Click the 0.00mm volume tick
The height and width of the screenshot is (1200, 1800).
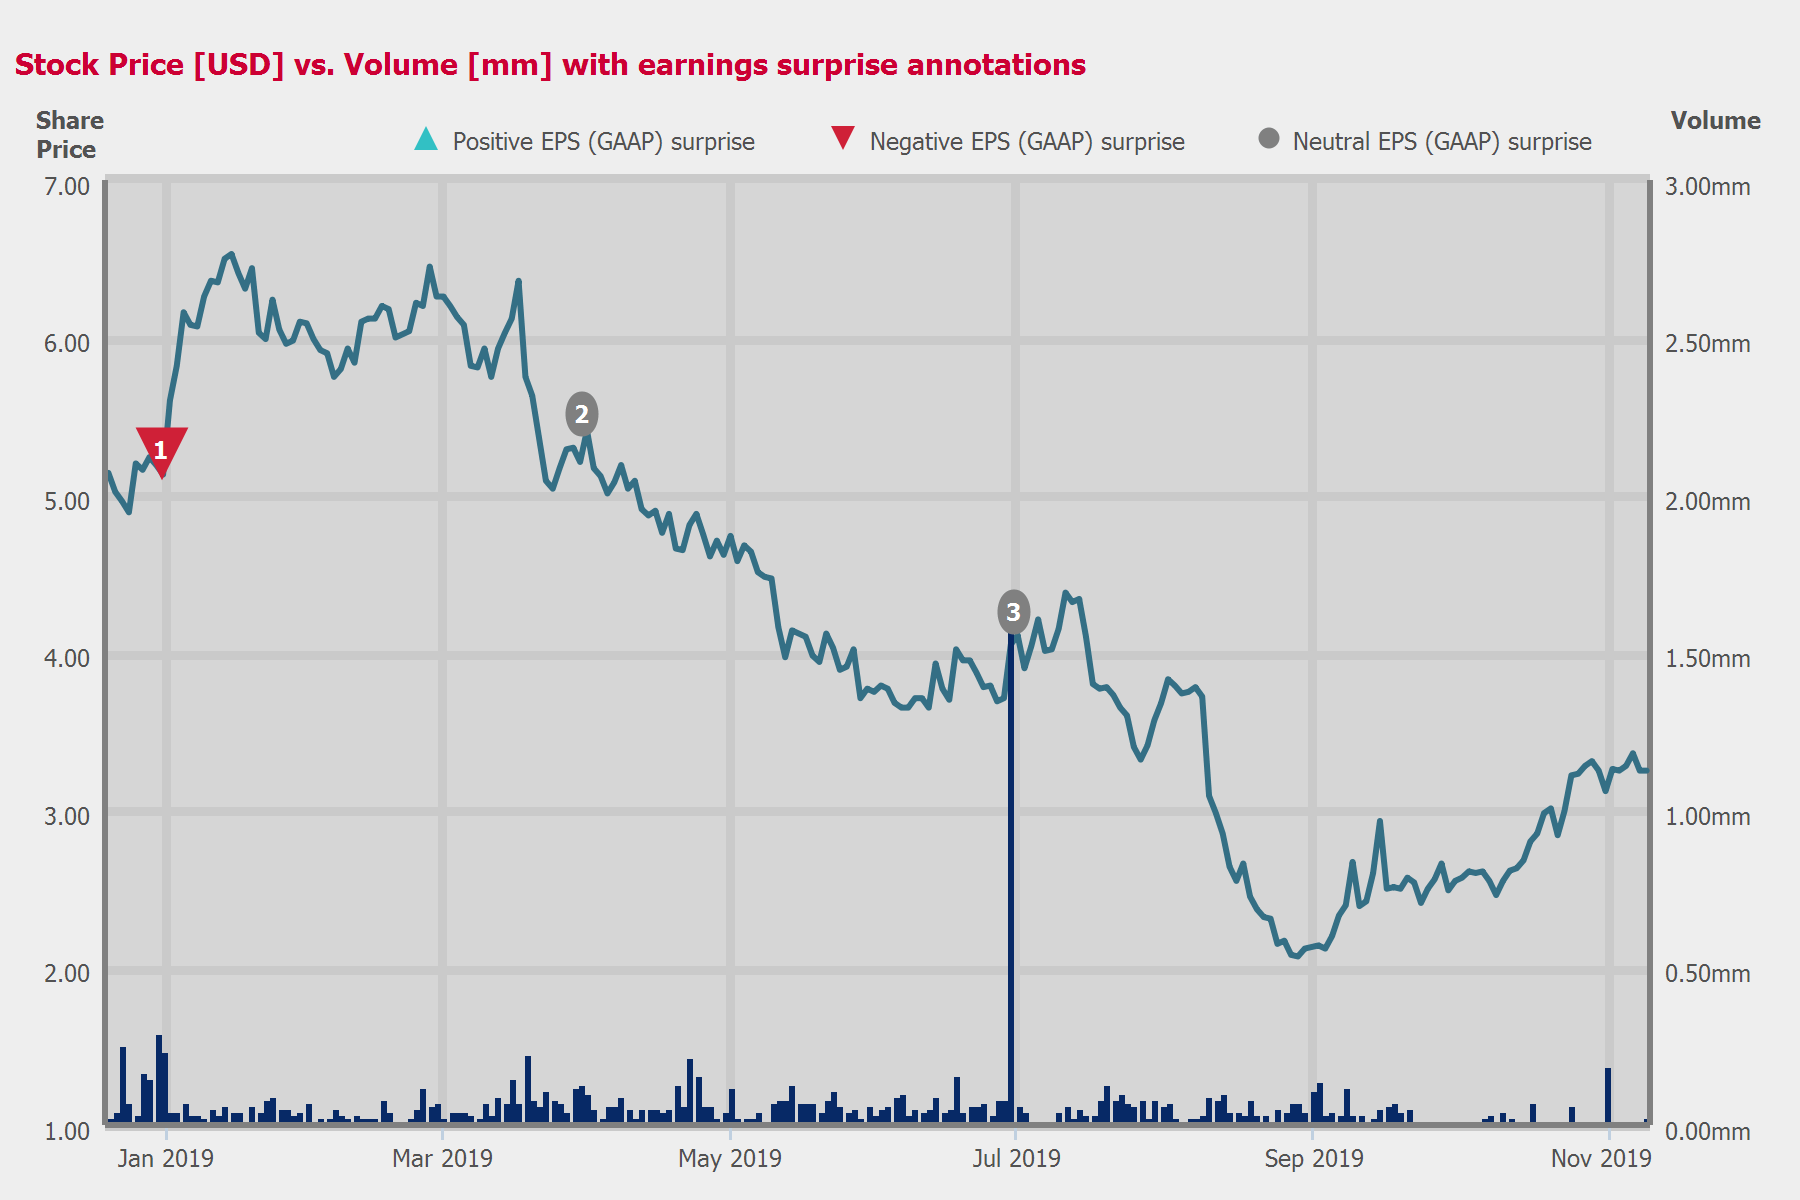pyautogui.click(x=1707, y=1132)
